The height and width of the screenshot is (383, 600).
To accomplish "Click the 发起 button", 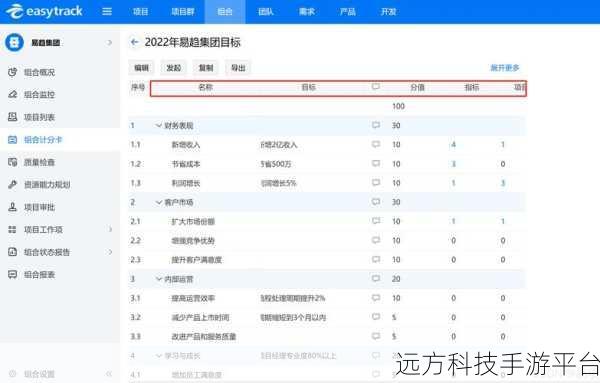I will coord(173,68).
